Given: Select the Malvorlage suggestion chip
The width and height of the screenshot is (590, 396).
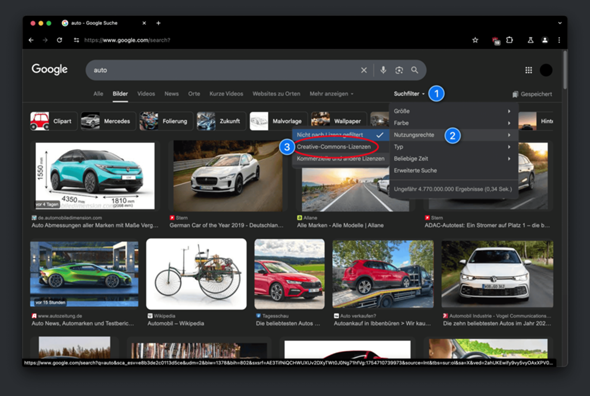Looking at the screenshot, I should click(278, 121).
